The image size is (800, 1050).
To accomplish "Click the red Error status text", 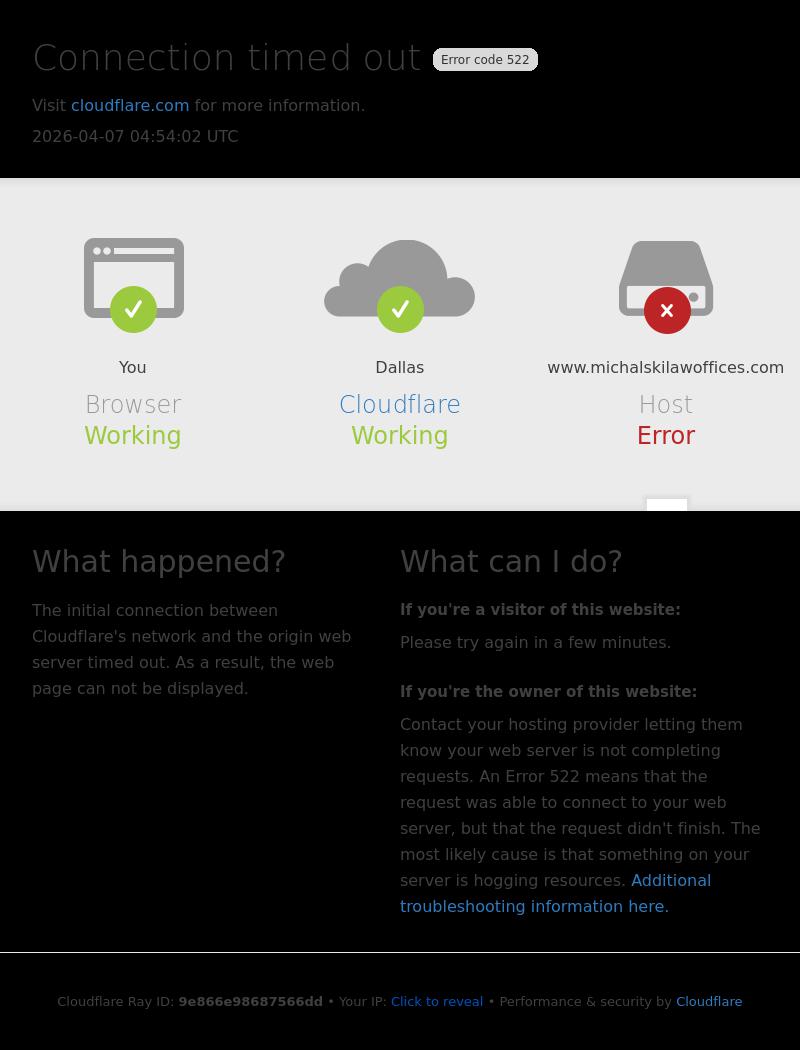I will coord(666,435).
